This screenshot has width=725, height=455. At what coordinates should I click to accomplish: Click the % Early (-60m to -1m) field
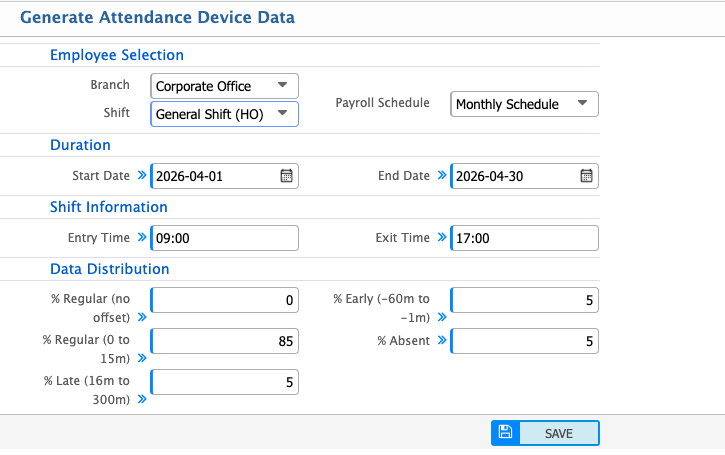[x=524, y=300]
